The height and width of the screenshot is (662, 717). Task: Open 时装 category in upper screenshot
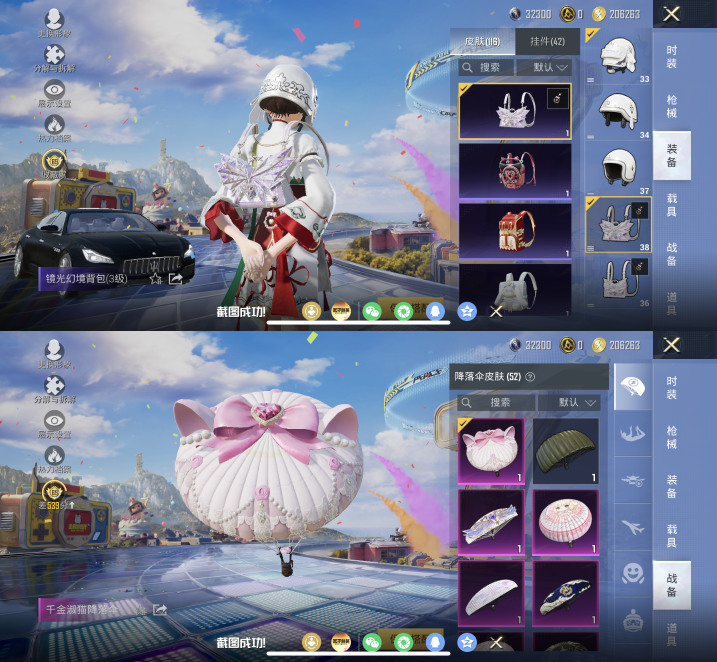click(671, 57)
